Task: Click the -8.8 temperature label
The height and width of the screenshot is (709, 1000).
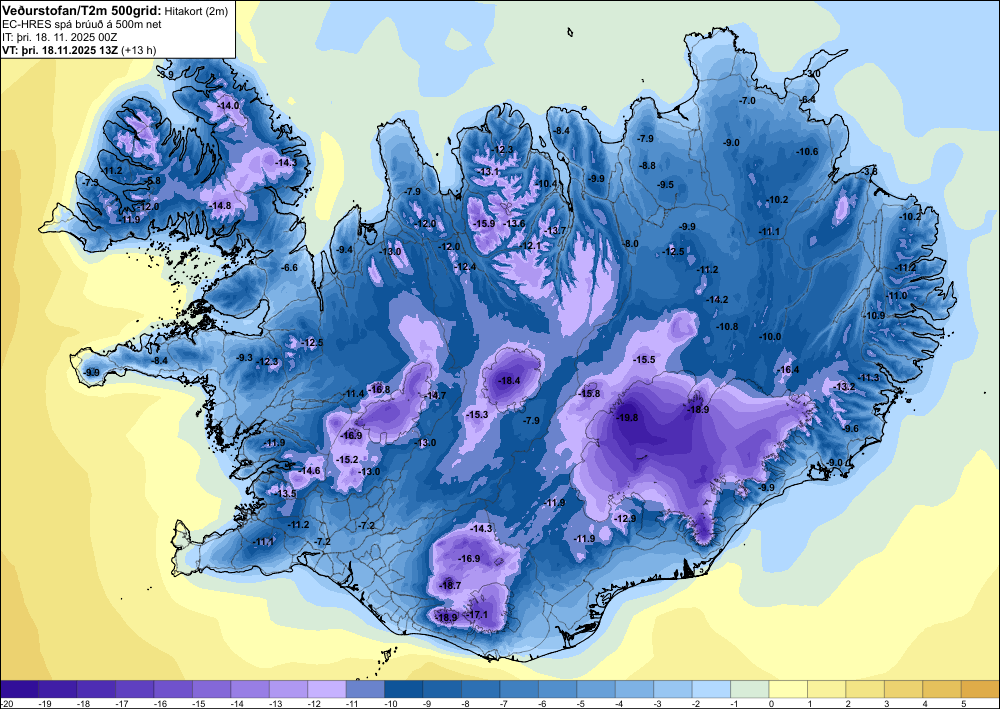Action: tap(647, 165)
